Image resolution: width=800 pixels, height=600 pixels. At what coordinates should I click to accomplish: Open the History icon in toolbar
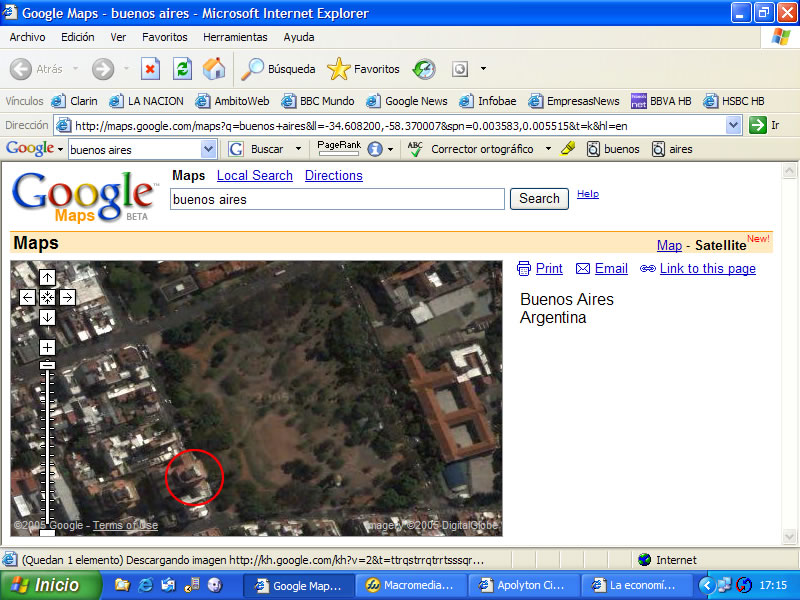pos(424,69)
